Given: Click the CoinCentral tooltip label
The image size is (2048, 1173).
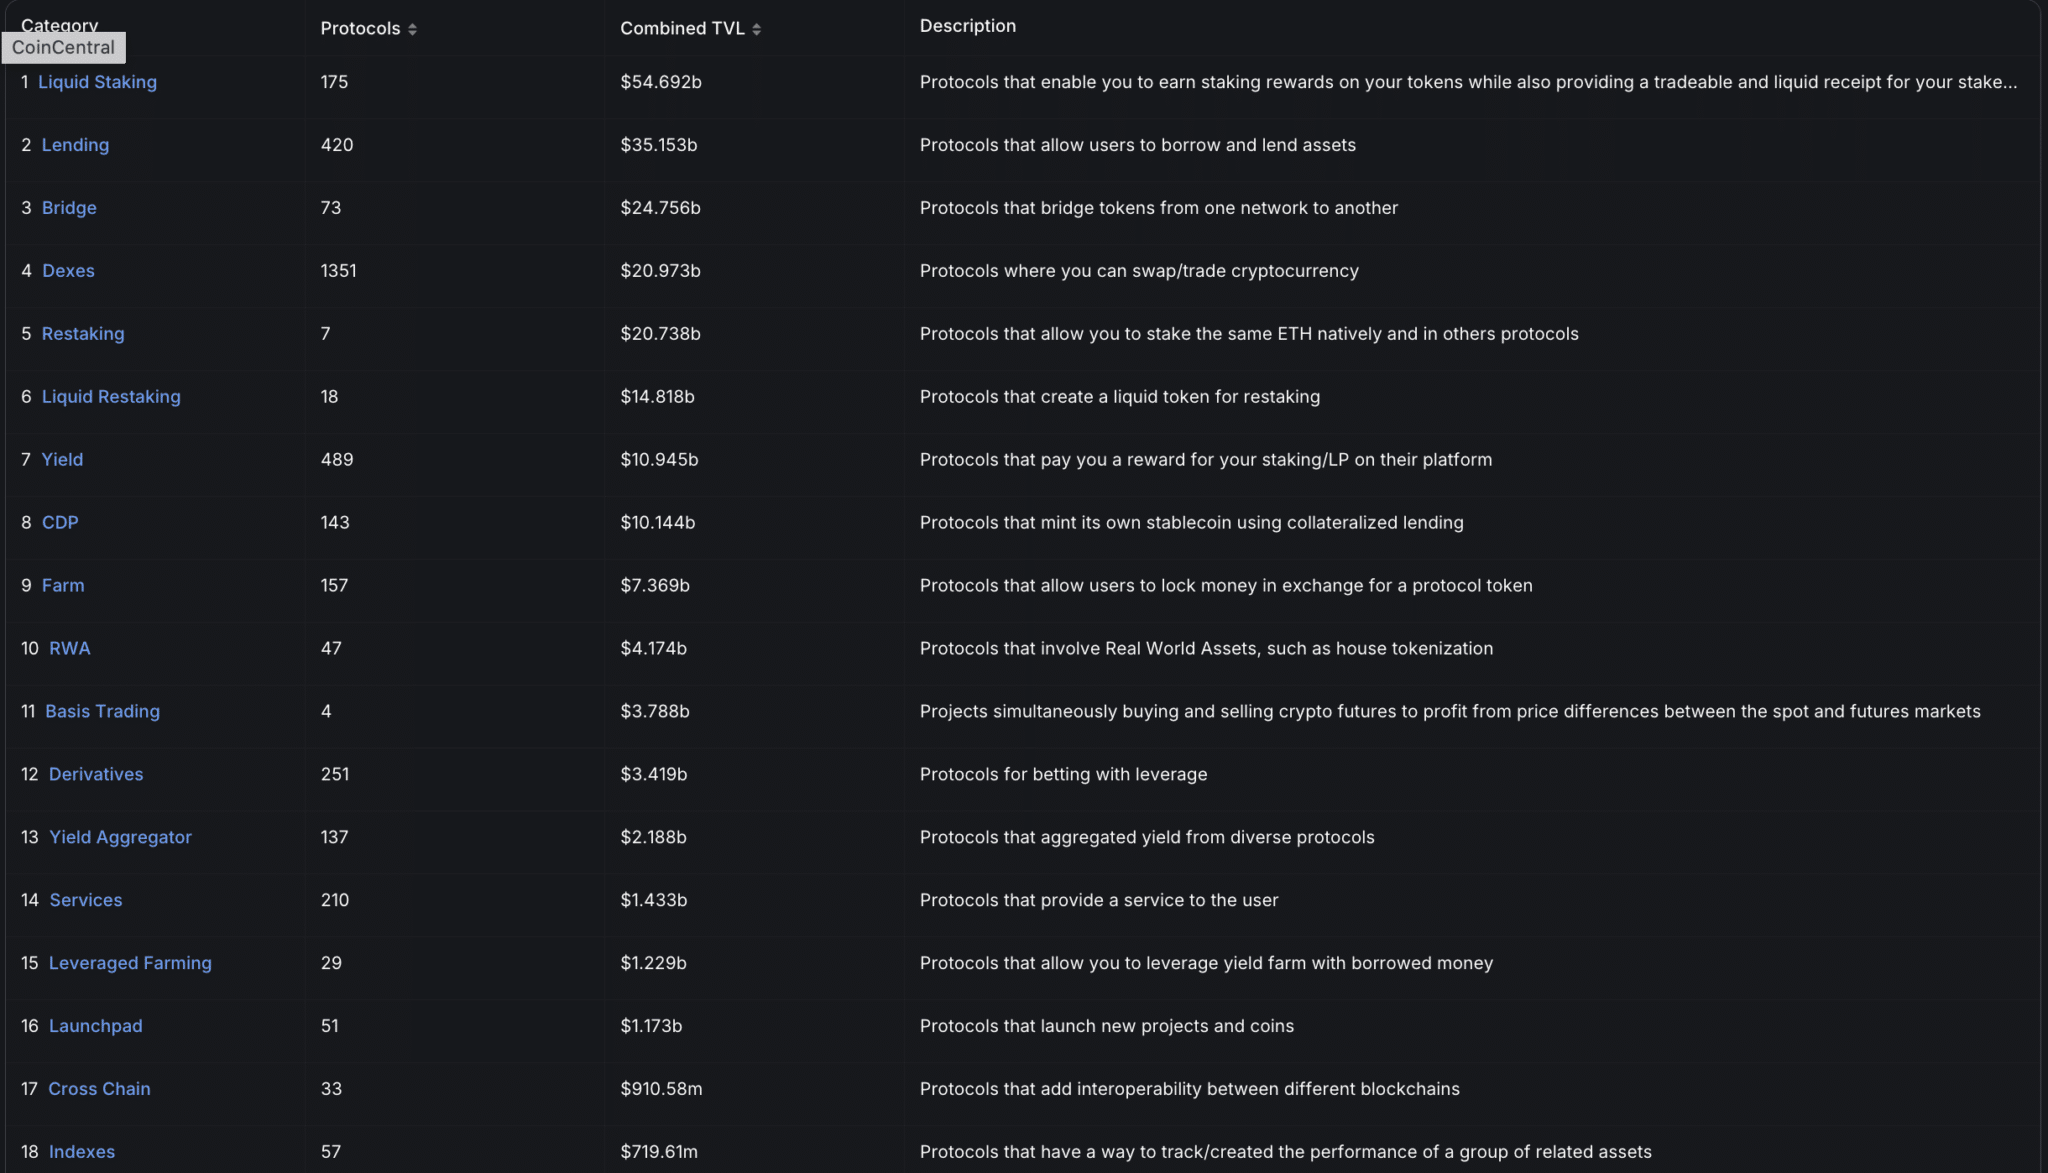Looking at the screenshot, I should [63, 47].
